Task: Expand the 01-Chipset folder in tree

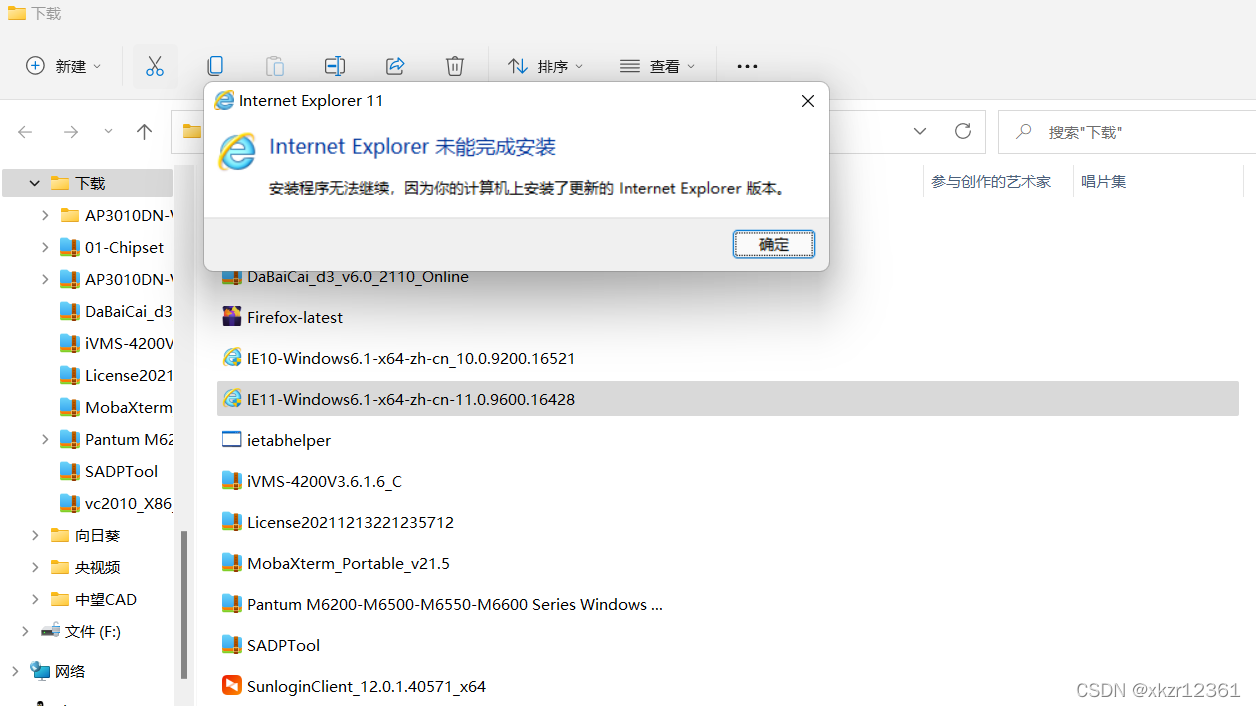Action: click(x=45, y=247)
